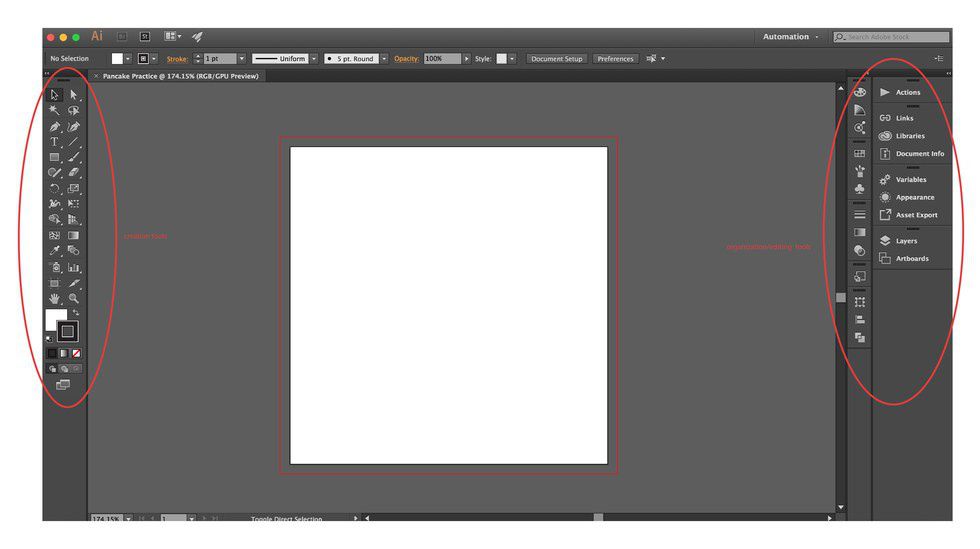This screenshot has height=549, width=980.
Task: Select the Hand tool
Action: [55, 299]
